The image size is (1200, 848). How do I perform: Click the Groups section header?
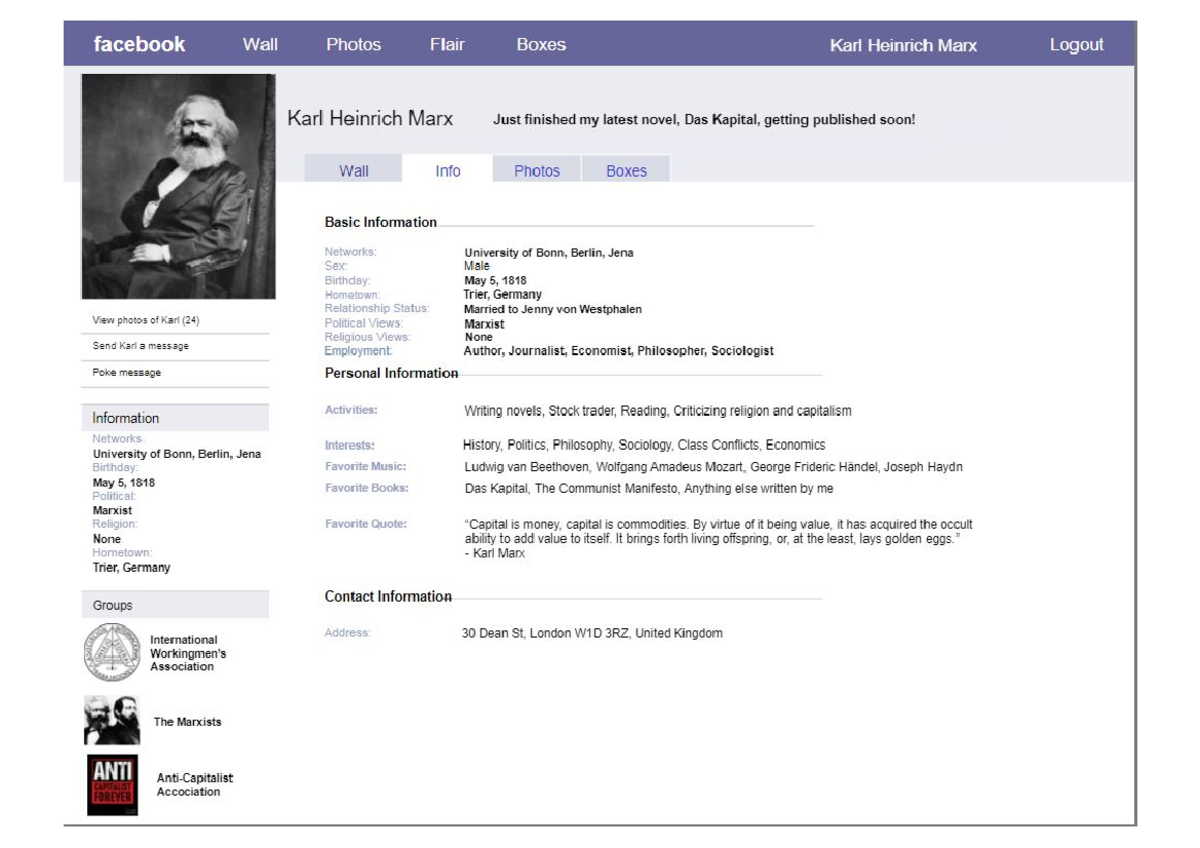tap(113, 604)
